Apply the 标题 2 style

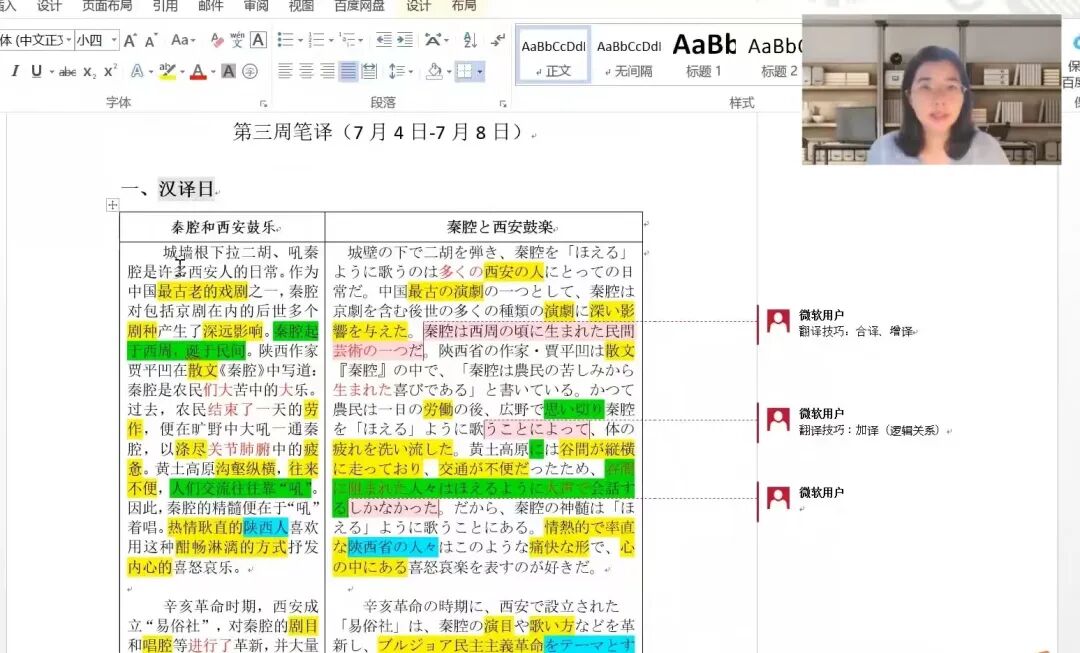click(773, 56)
